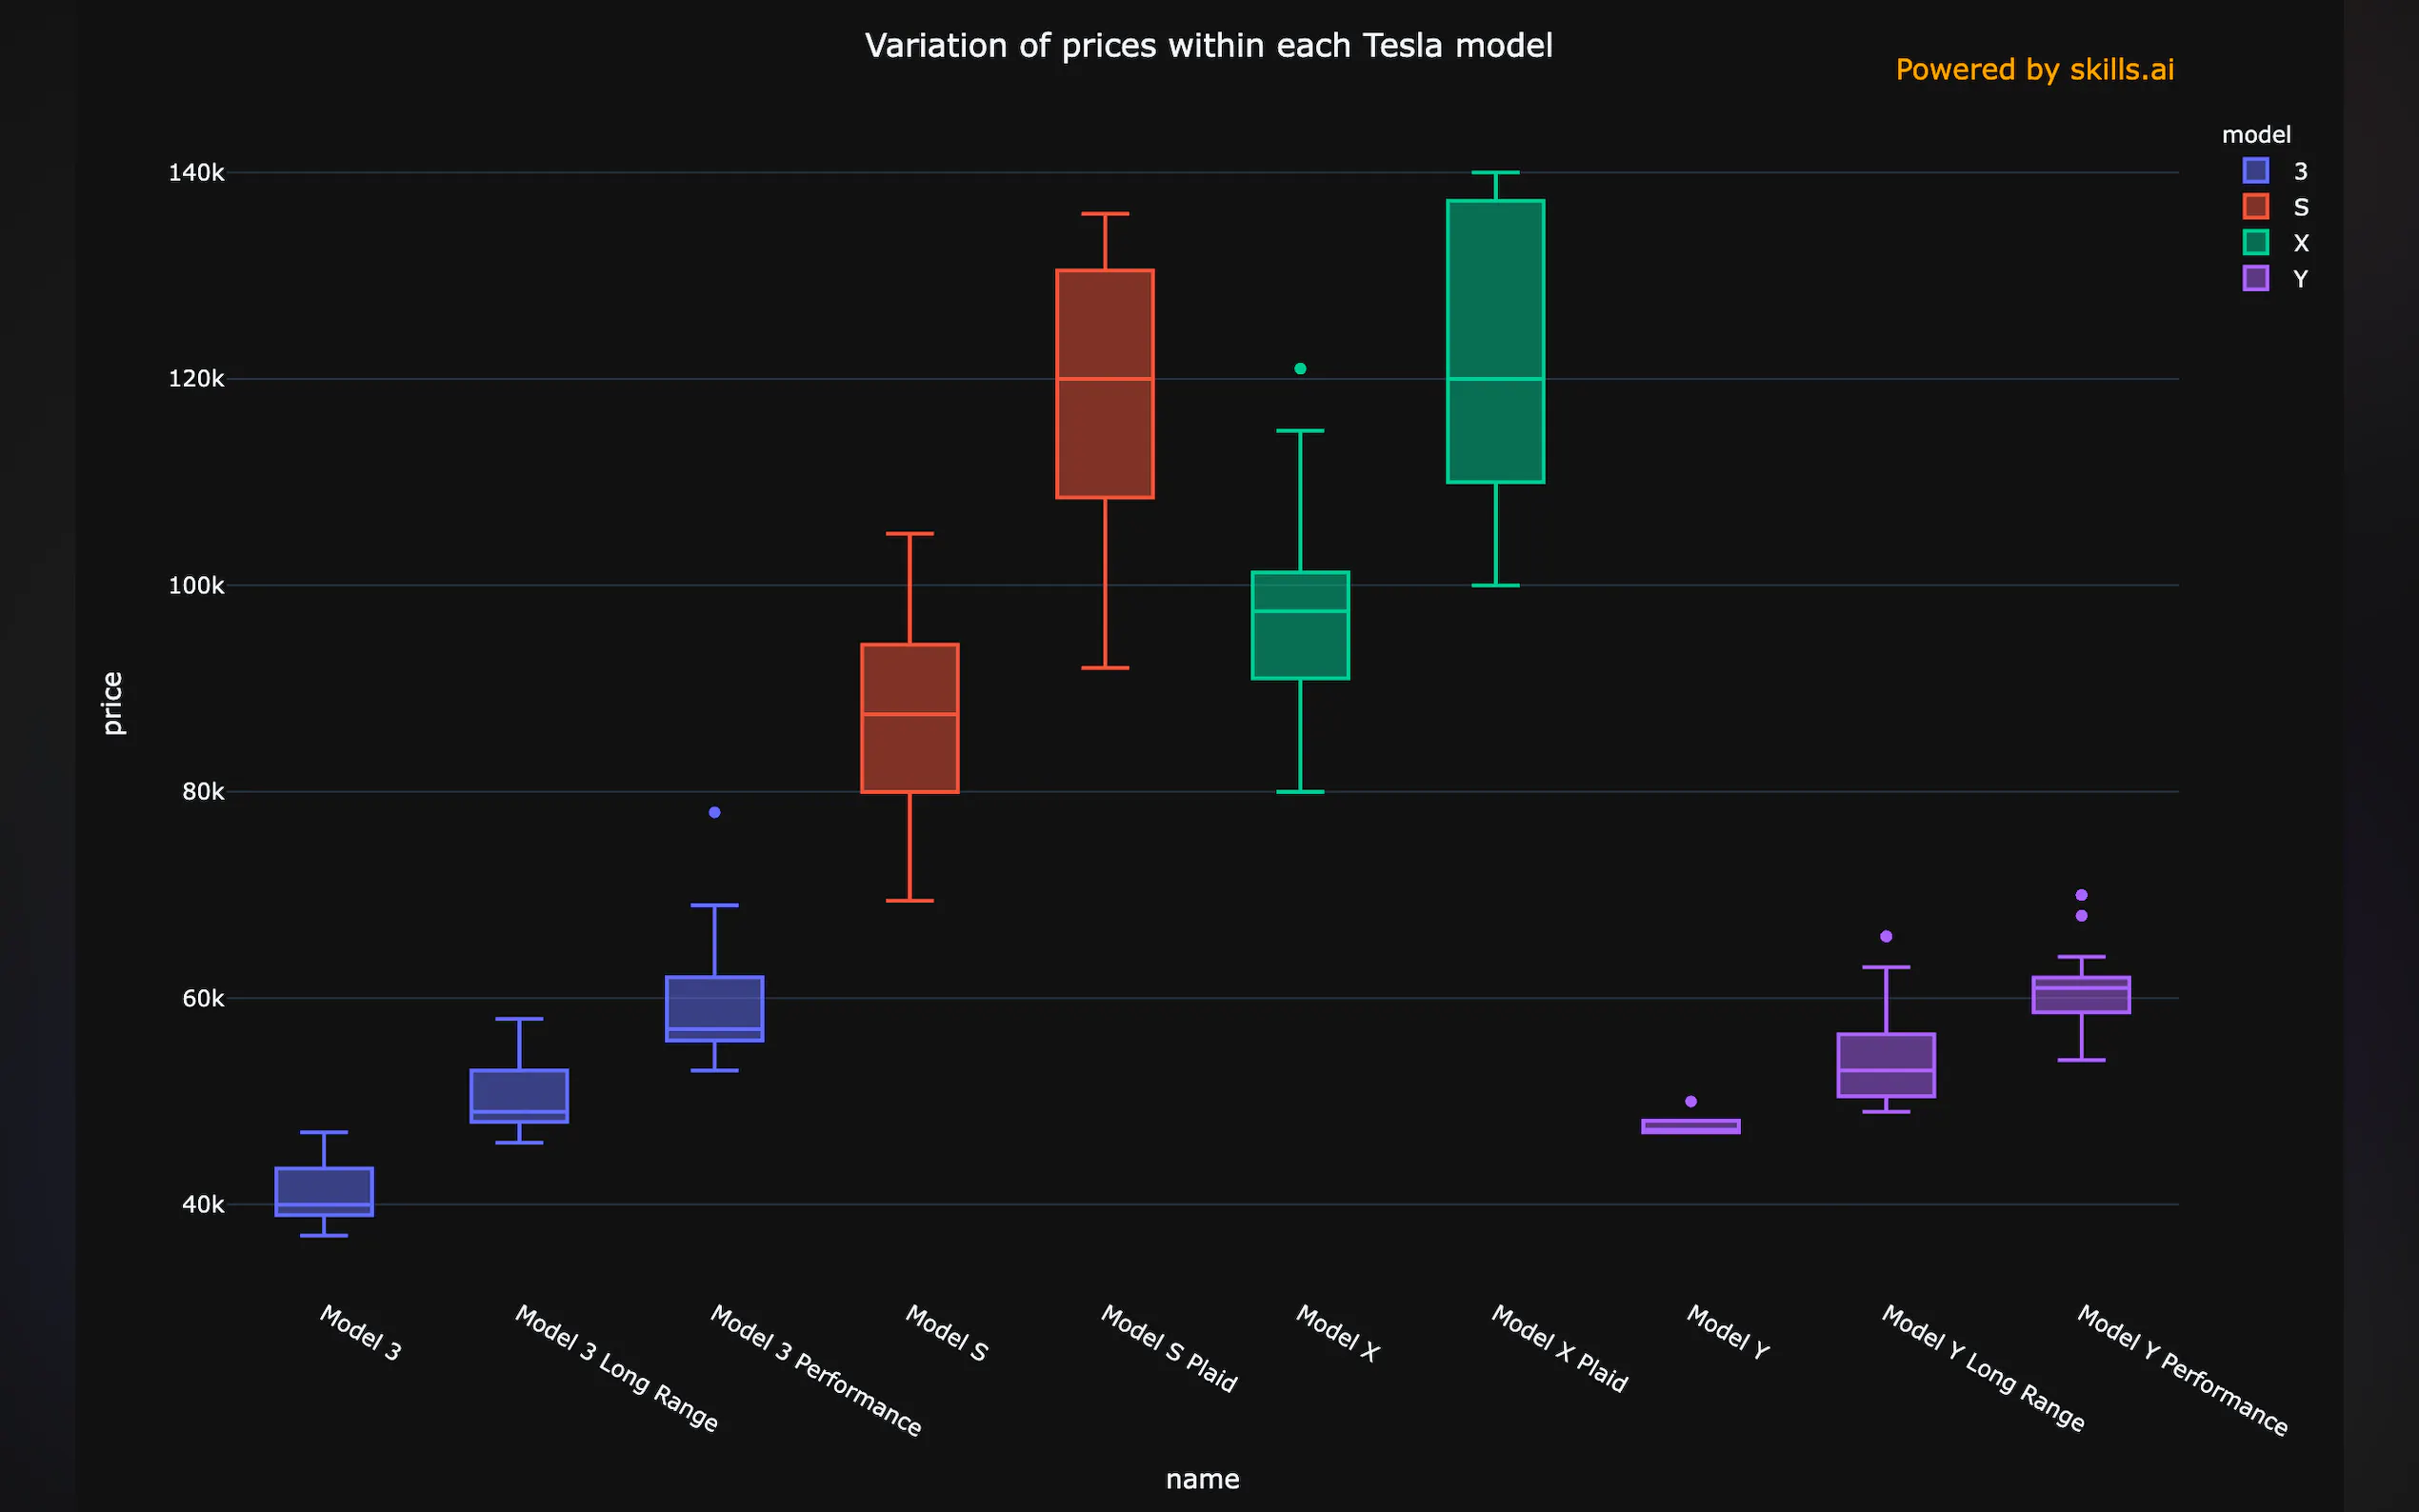The image size is (2419, 1512).
Task: Select the Model S box
Action: [910, 718]
